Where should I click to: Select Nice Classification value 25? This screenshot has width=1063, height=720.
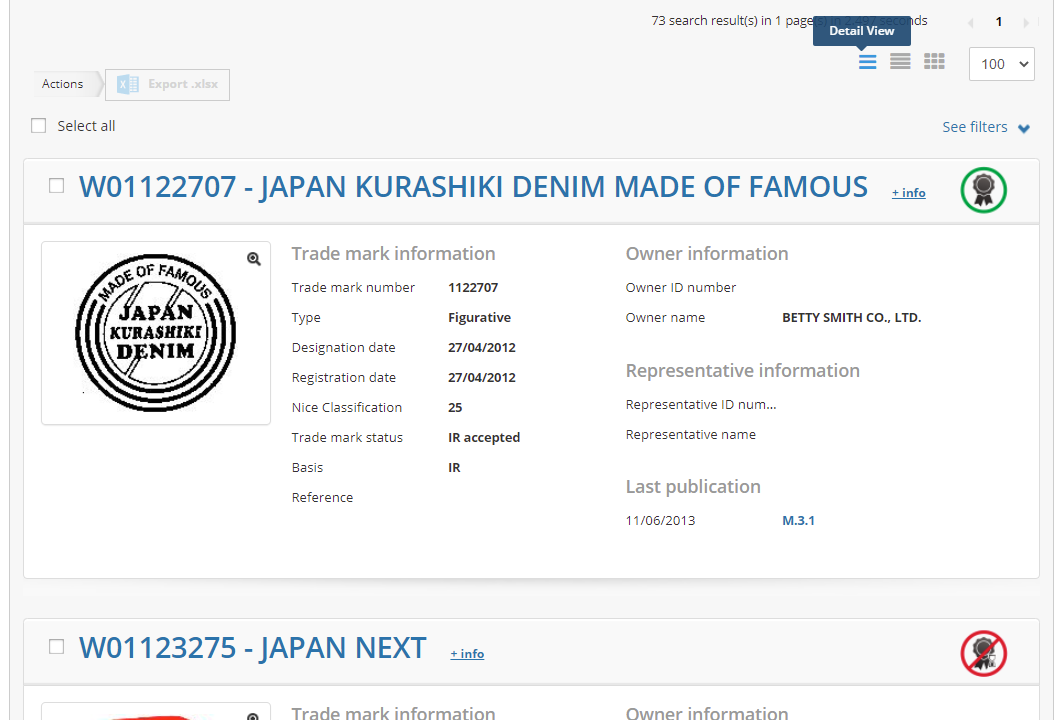[455, 407]
